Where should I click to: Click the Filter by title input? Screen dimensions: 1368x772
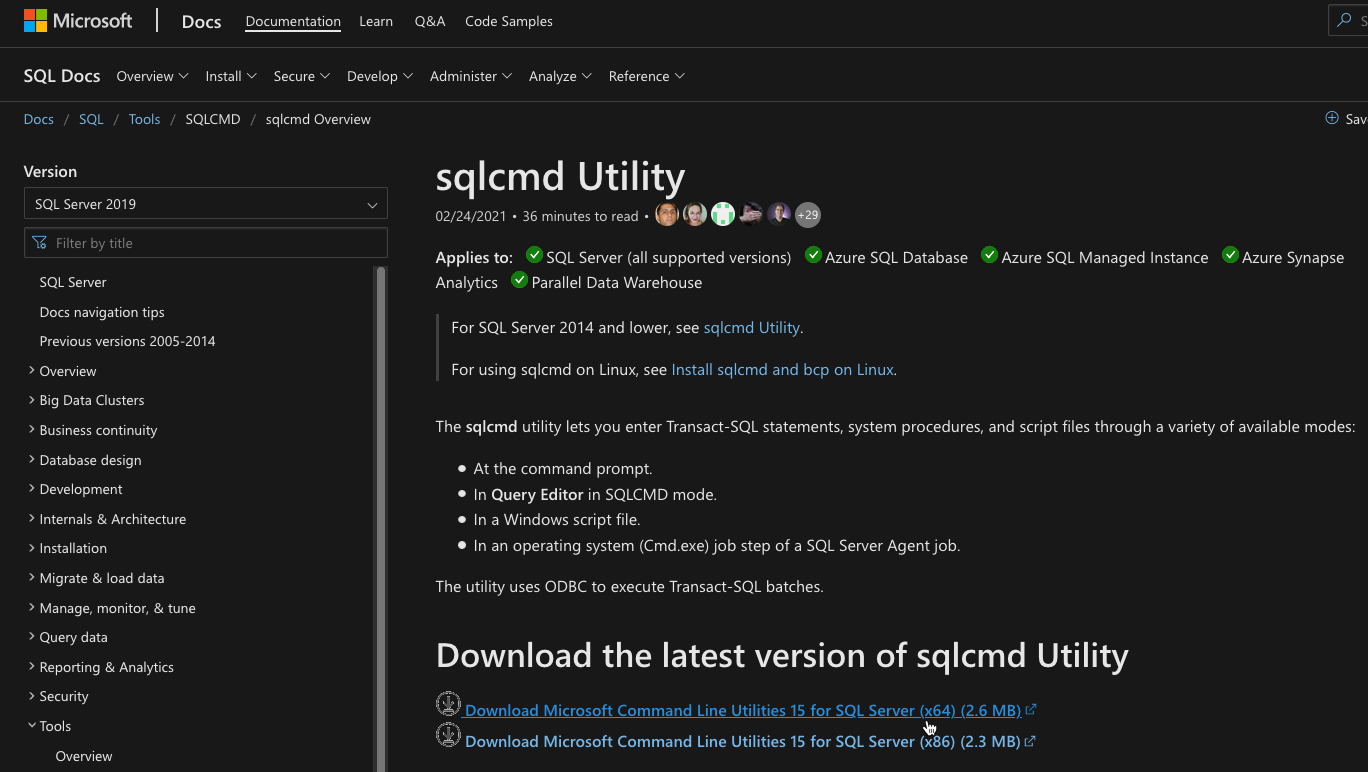206,243
